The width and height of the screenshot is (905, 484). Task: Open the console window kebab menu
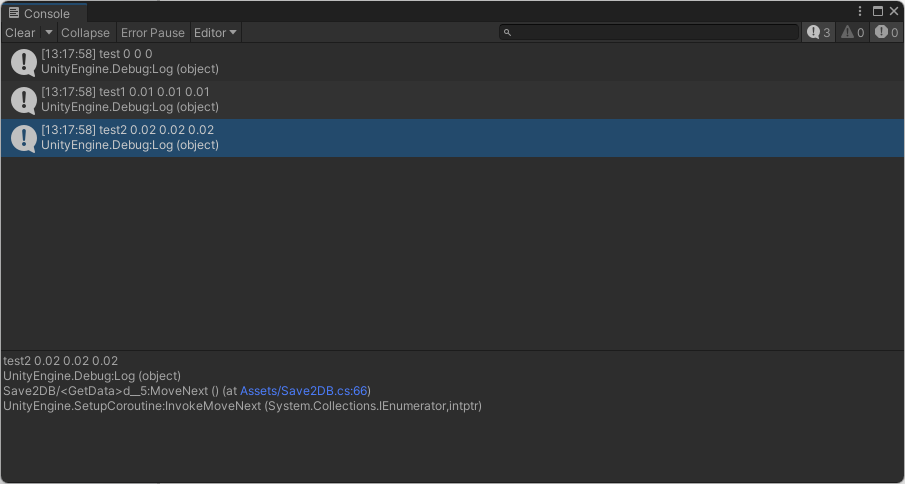[x=860, y=11]
